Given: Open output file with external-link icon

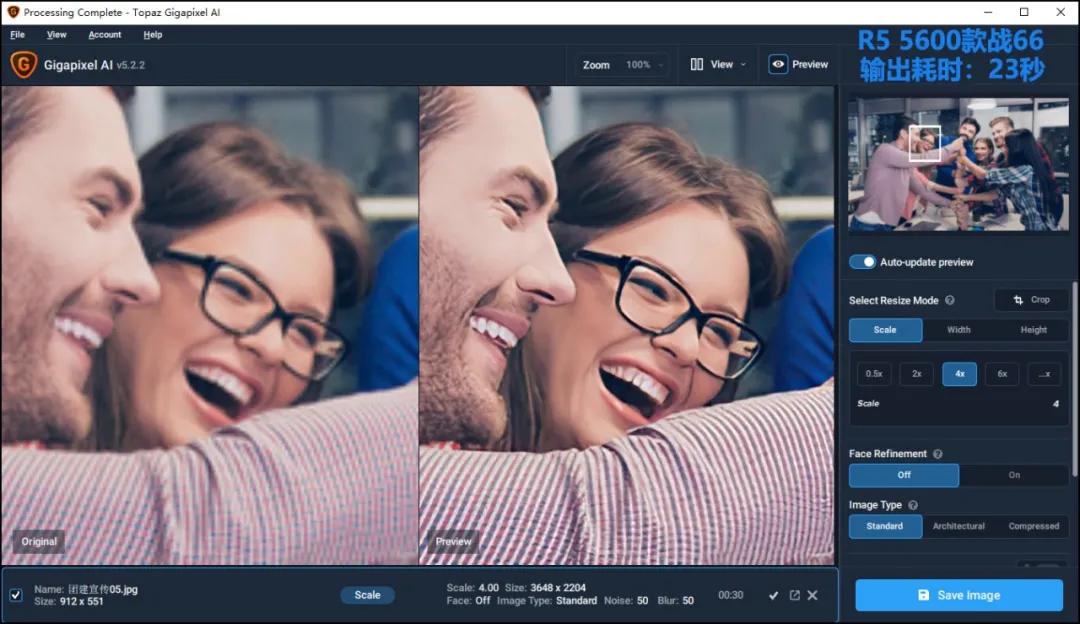Looking at the screenshot, I should click(x=794, y=595).
